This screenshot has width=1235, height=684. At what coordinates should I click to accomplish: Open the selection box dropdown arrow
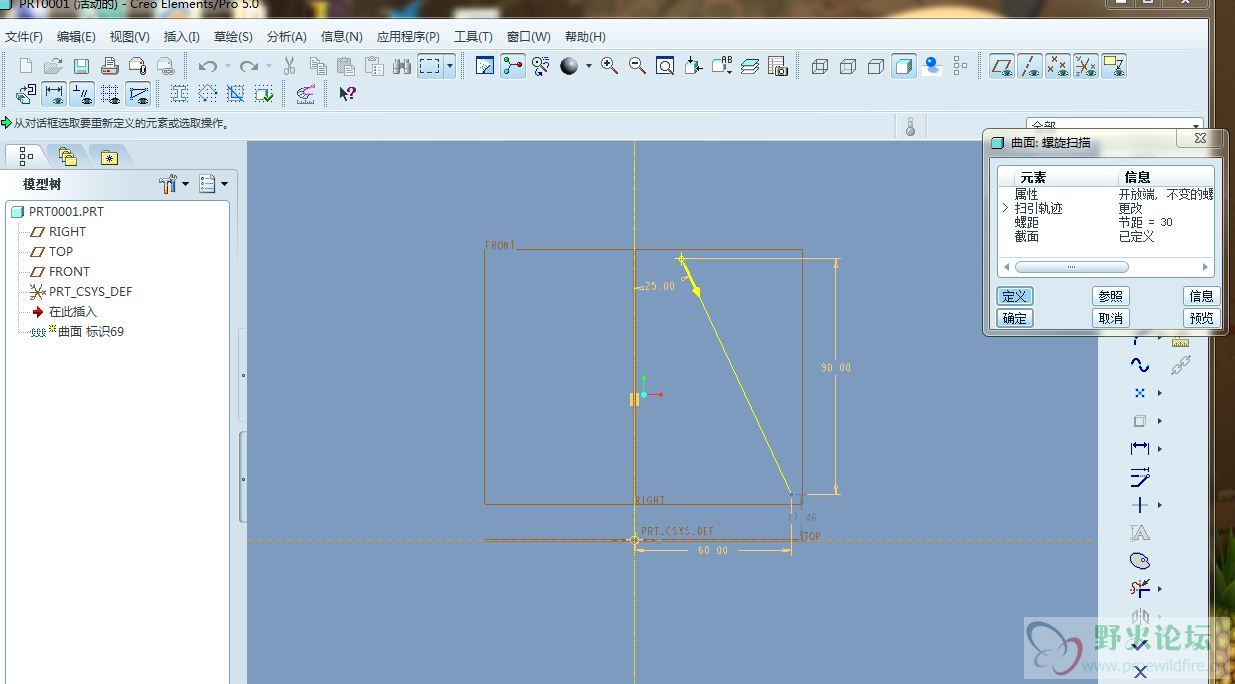click(x=450, y=67)
